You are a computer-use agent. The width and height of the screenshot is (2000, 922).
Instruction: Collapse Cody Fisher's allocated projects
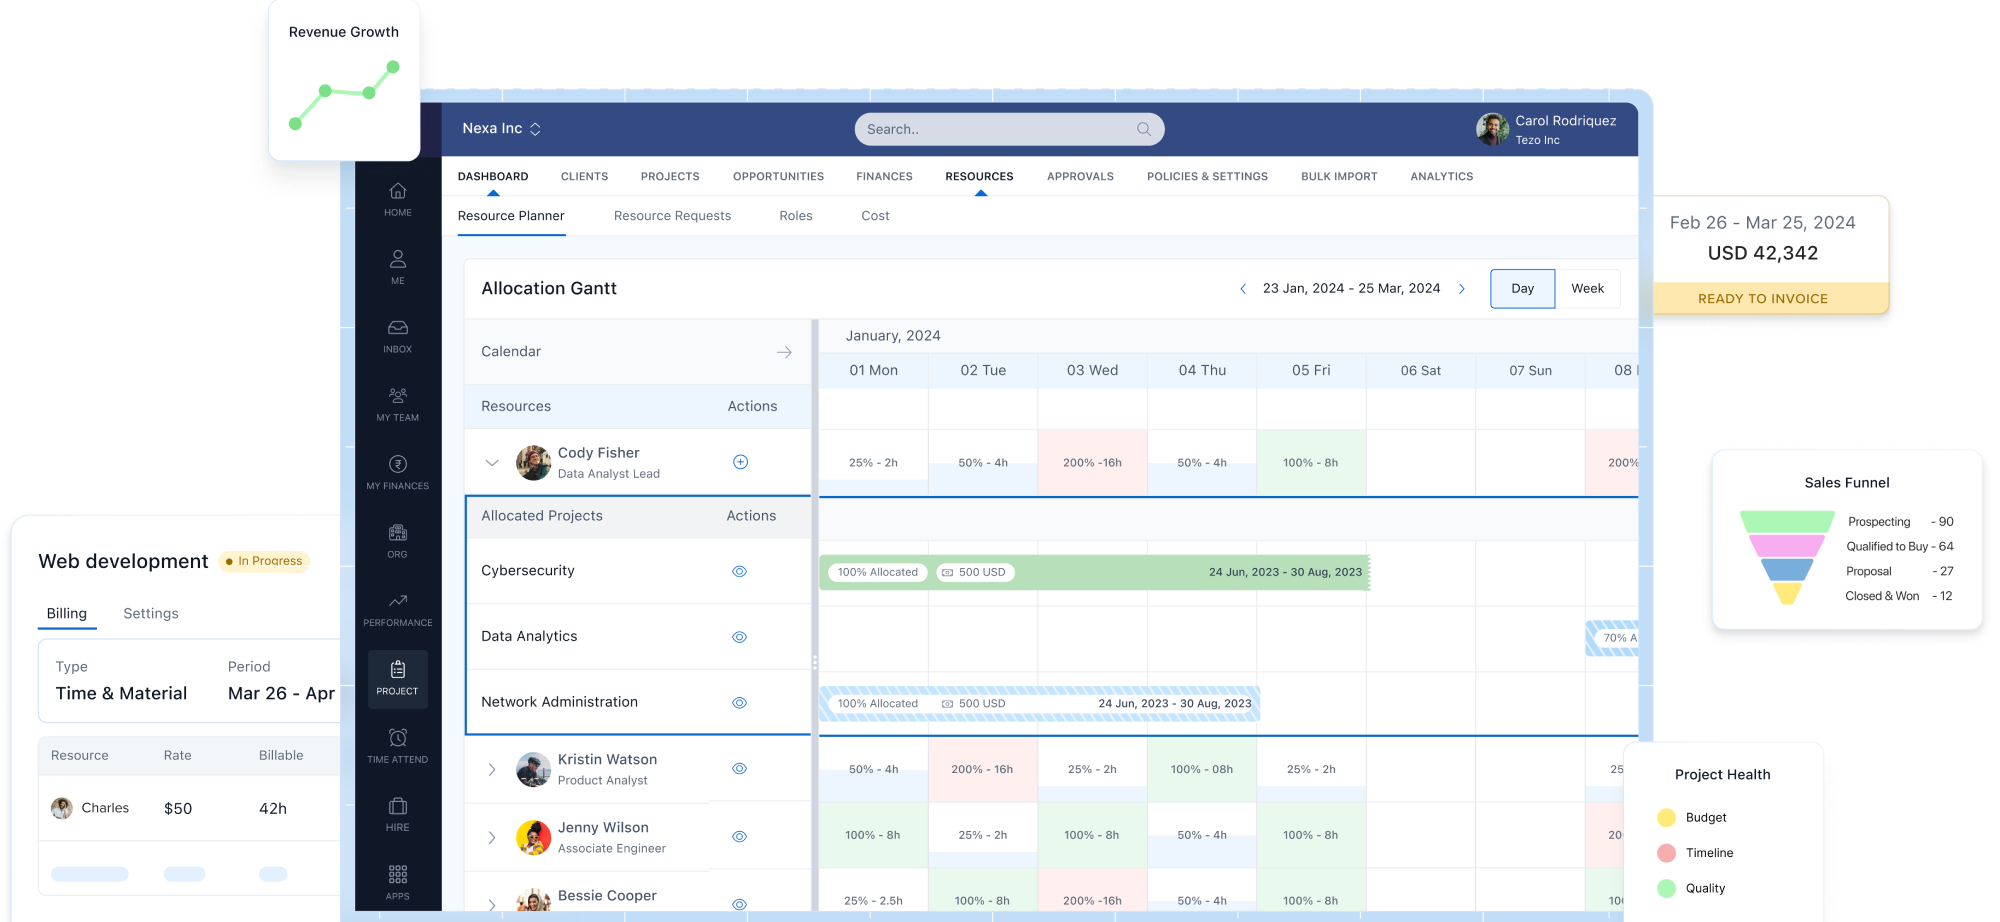pos(491,462)
